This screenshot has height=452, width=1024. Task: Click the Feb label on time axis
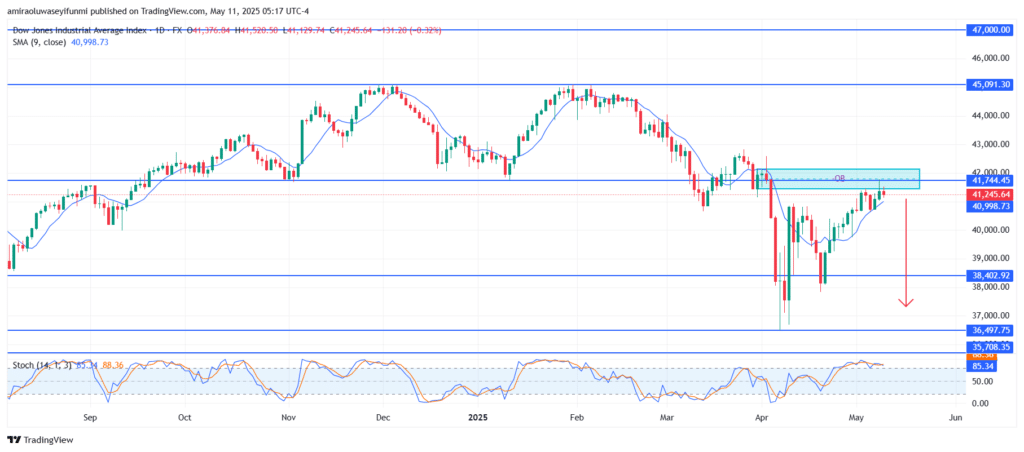point(575,417)
